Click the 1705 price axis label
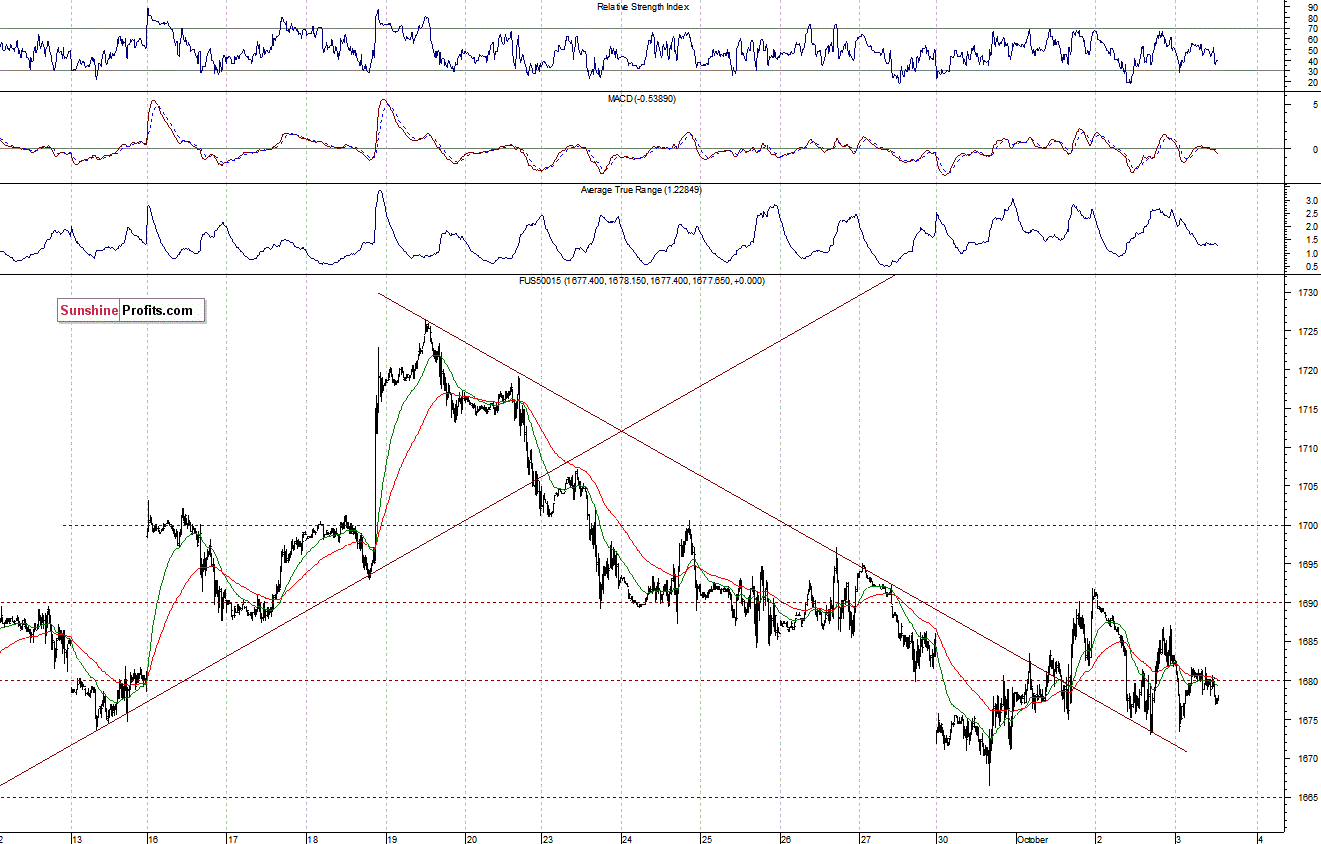This screenshot has height=844, width=1321. pyautogui.click(x=1308, y=487)
